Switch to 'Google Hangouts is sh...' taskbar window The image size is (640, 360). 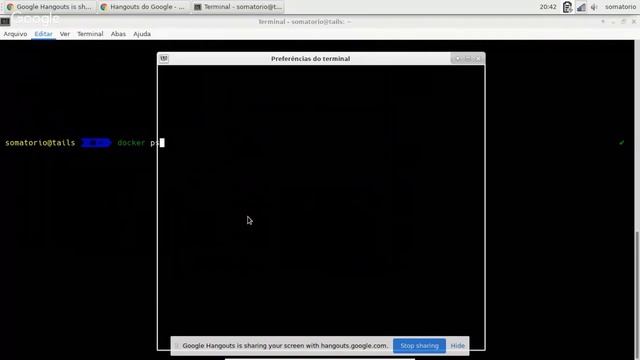49,7
